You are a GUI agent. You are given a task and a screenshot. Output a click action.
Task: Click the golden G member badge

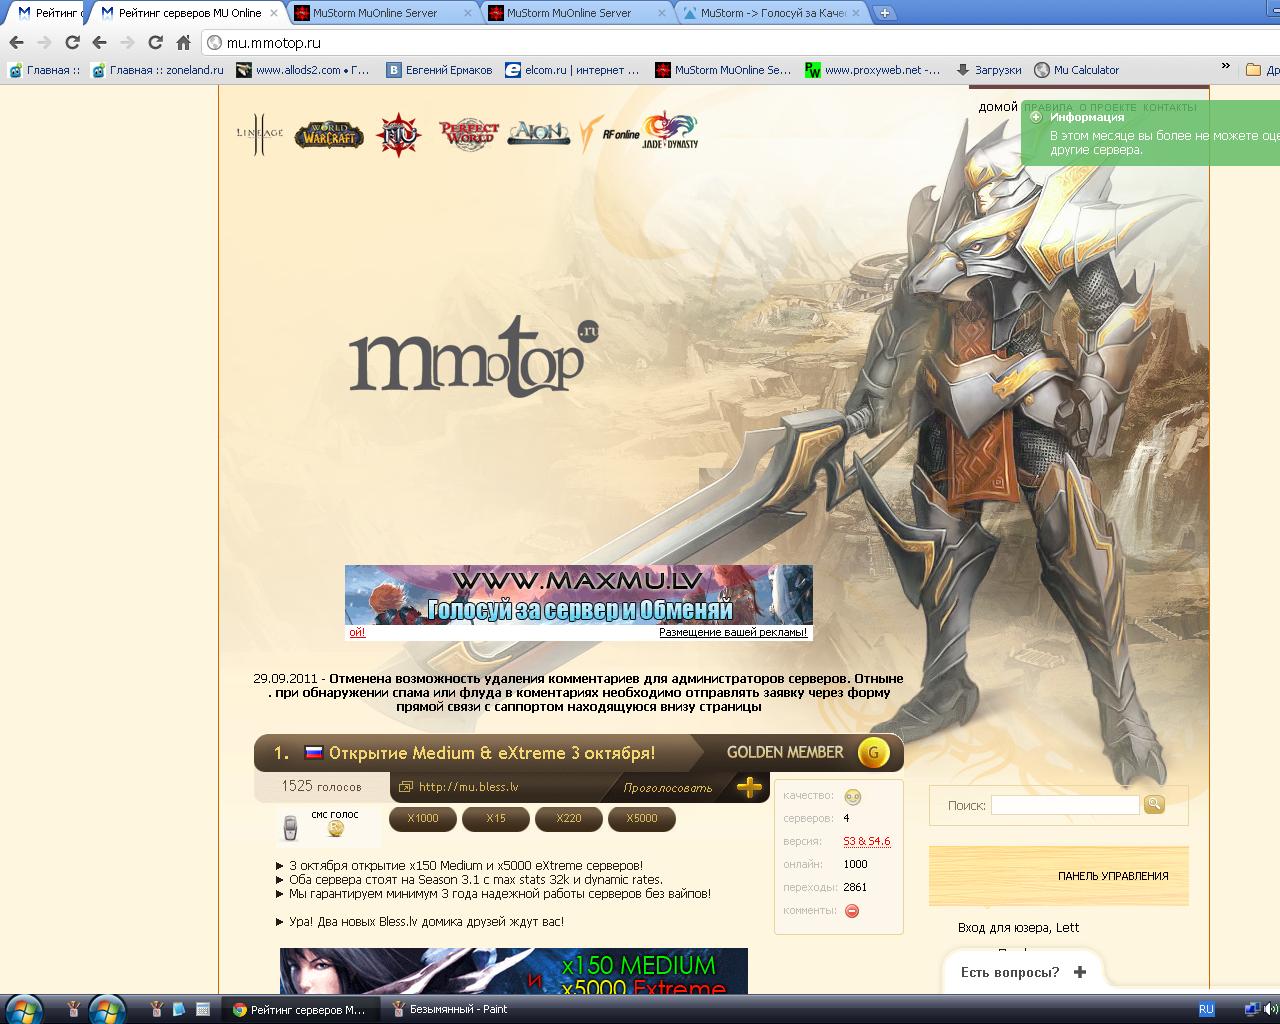point(873,752)
